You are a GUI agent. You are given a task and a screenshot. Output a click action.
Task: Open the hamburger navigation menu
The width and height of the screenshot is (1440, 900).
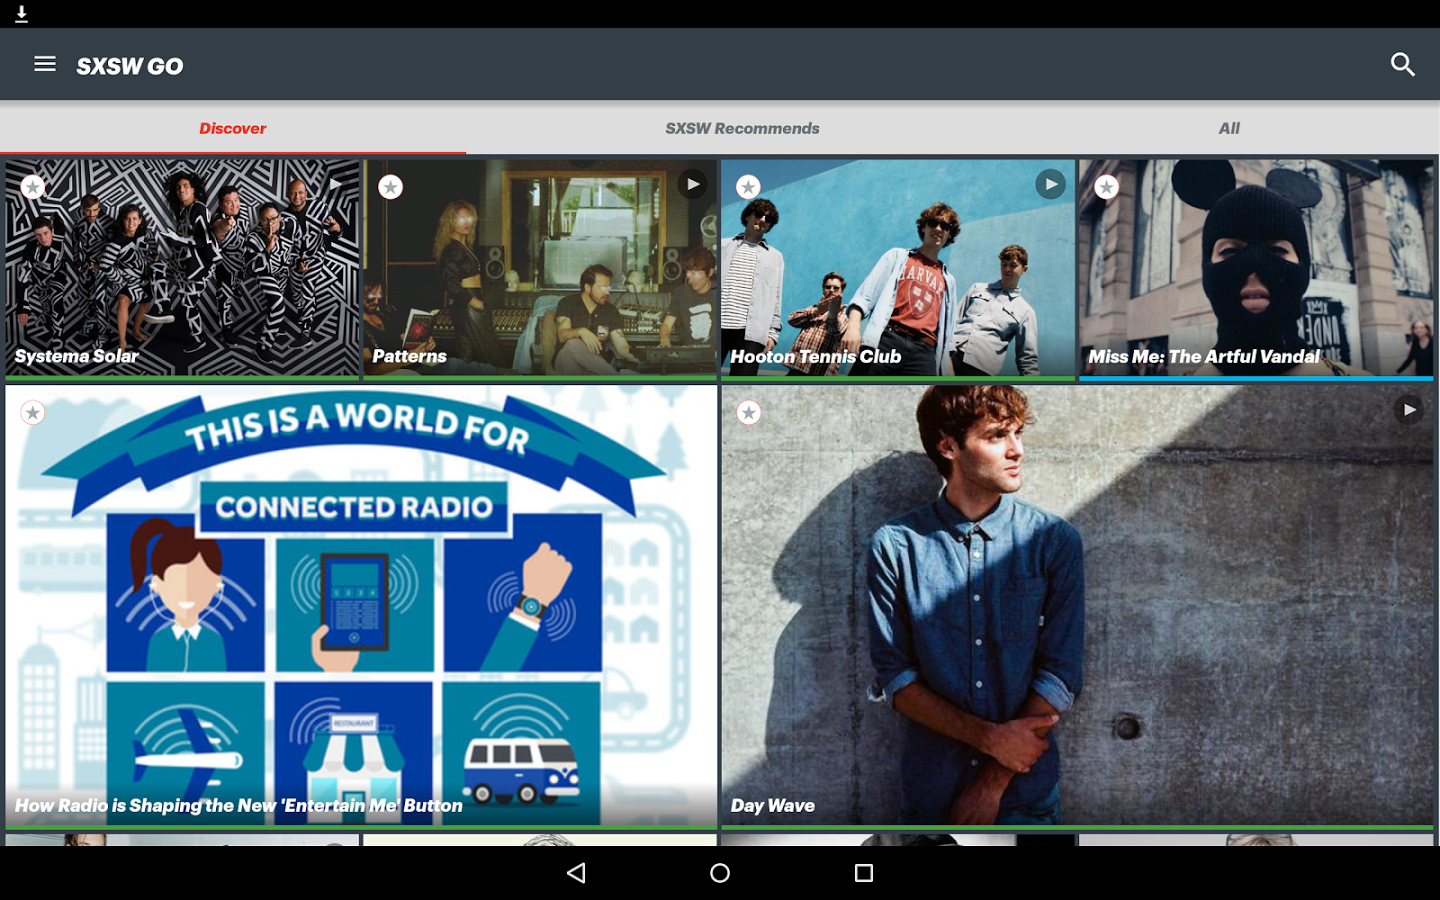(x=45, y=64)
